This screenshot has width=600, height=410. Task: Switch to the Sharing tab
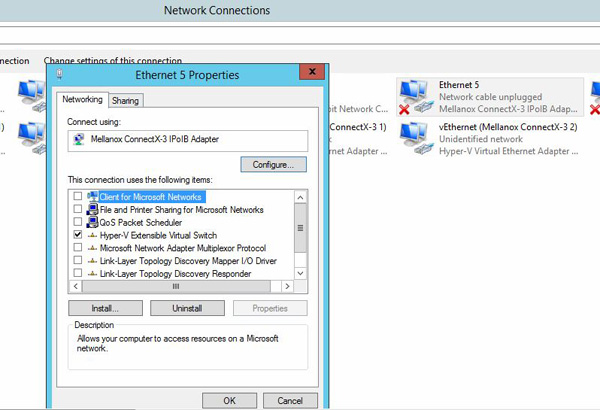[x=126, y=100]
